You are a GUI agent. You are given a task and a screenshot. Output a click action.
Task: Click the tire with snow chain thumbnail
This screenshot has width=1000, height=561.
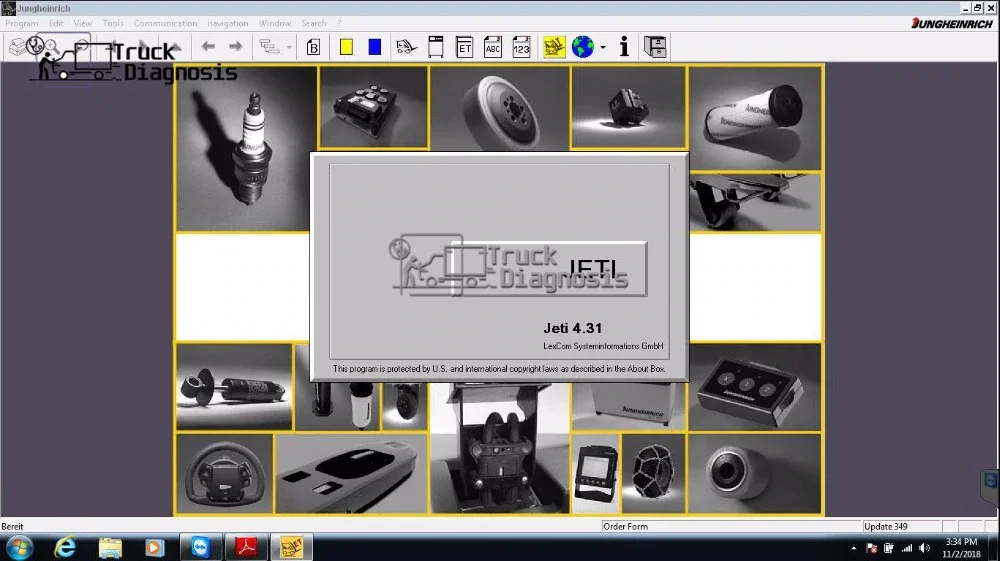tap(654, 473)
